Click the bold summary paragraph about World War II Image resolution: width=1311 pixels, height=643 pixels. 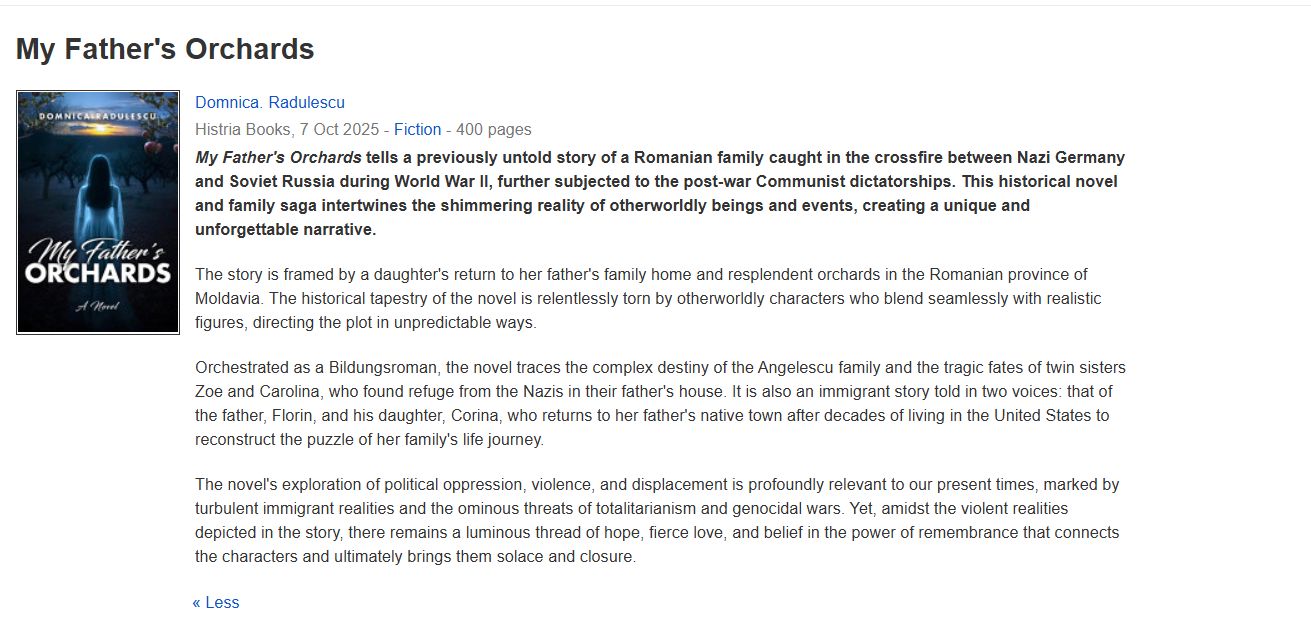[660, 193]
